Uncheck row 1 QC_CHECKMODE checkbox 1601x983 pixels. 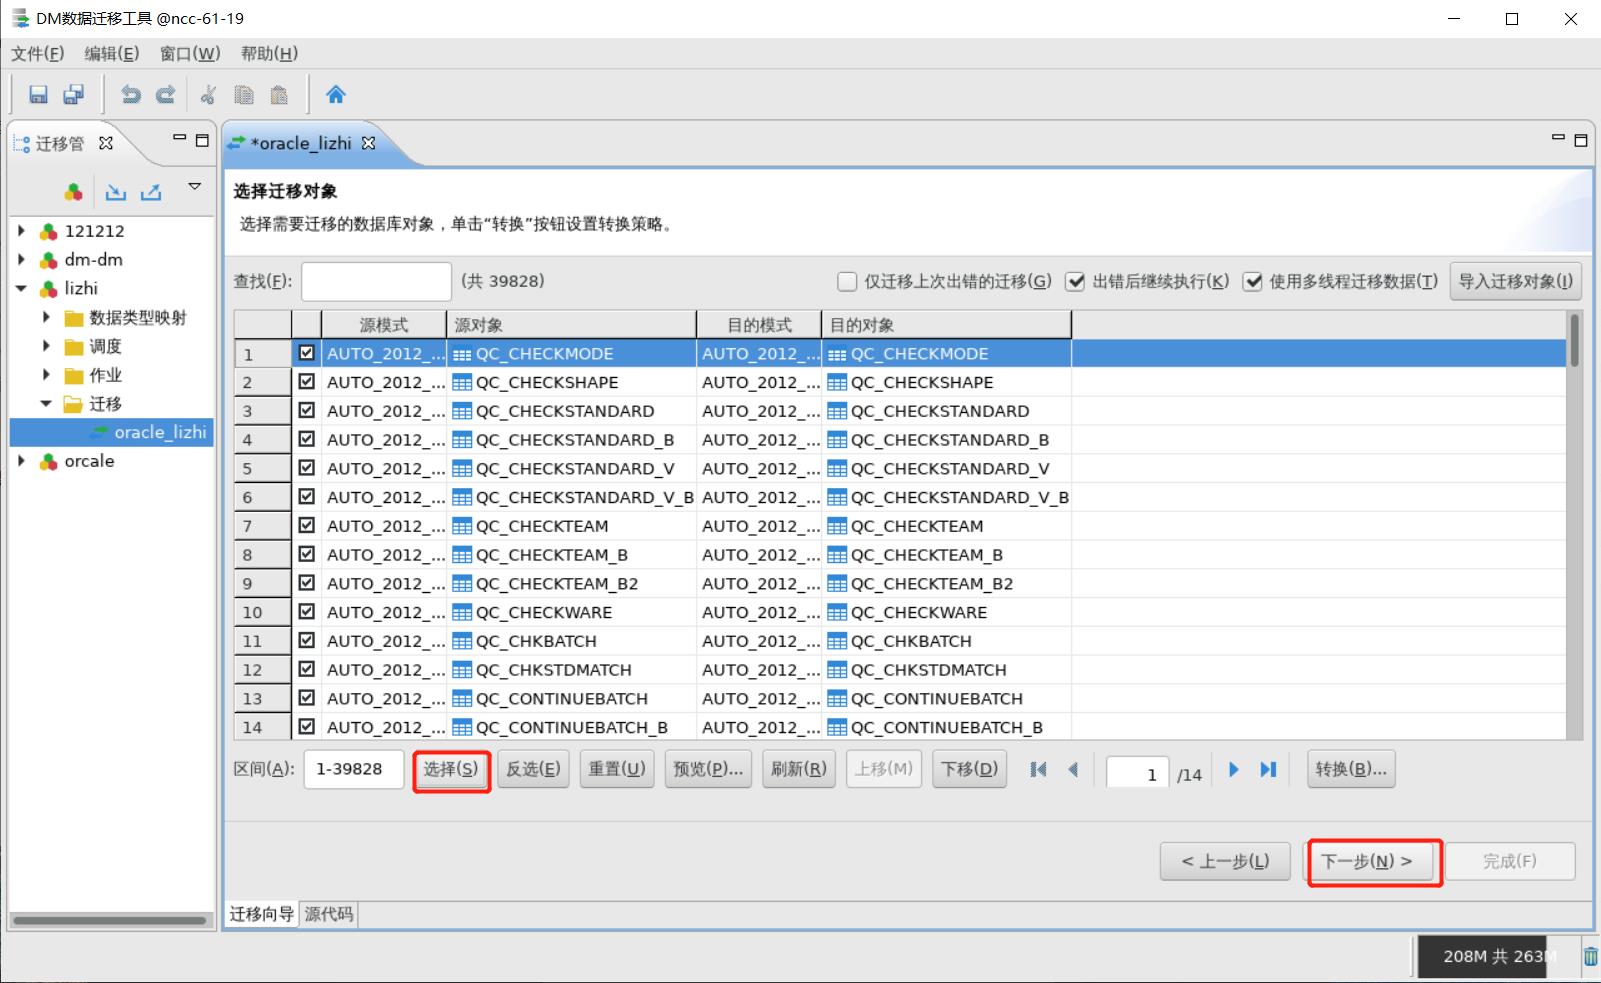tap(306, 353)
